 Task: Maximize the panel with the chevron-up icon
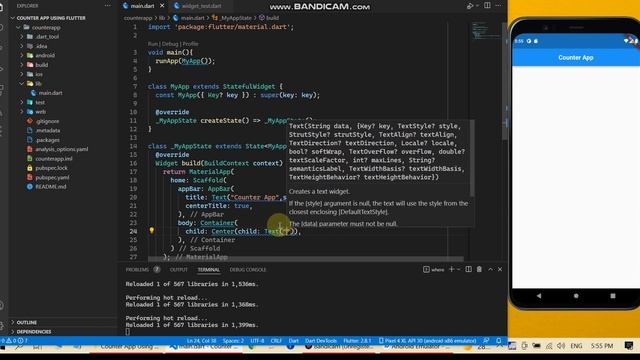[490, 269]
